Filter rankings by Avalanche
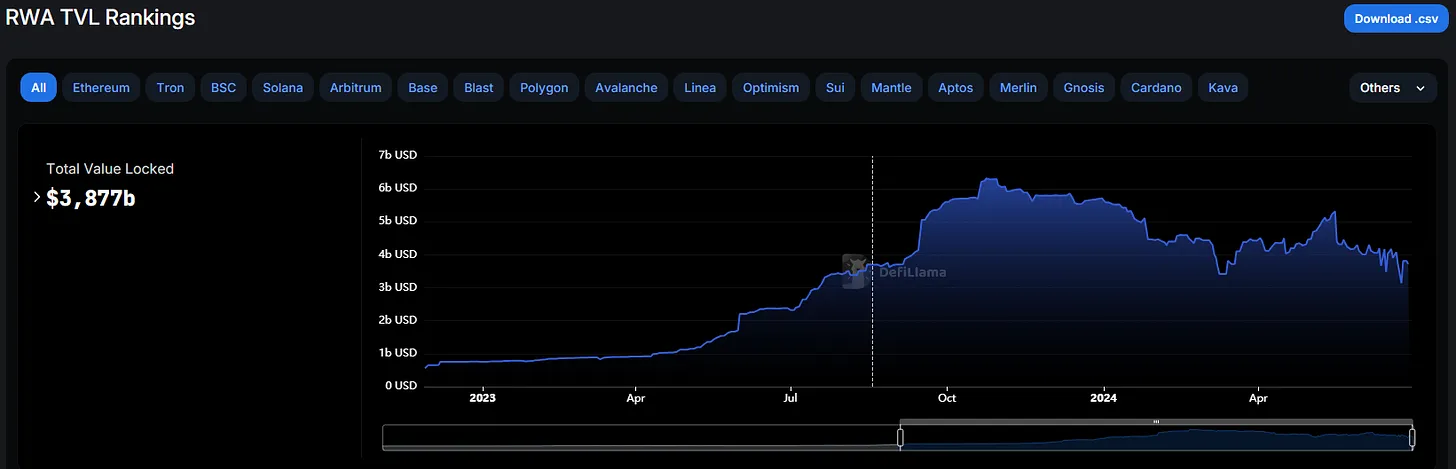Screen dimensions: 1456x469 pyautogui.click(x=626, y=88)
